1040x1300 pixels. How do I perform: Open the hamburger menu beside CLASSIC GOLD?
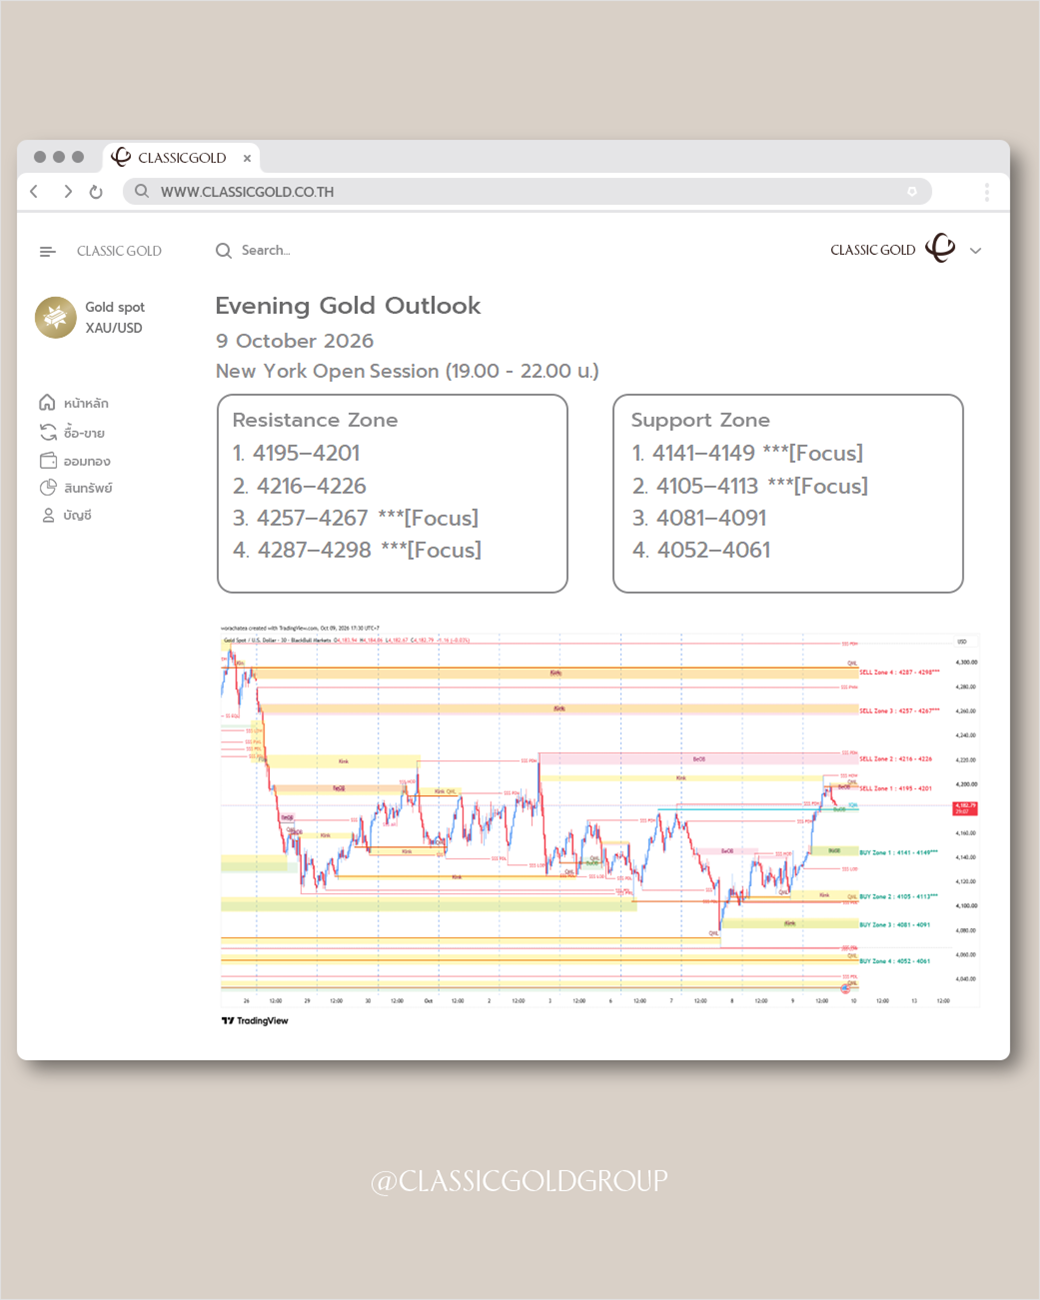pyautogui.click(x=47, y=251)
